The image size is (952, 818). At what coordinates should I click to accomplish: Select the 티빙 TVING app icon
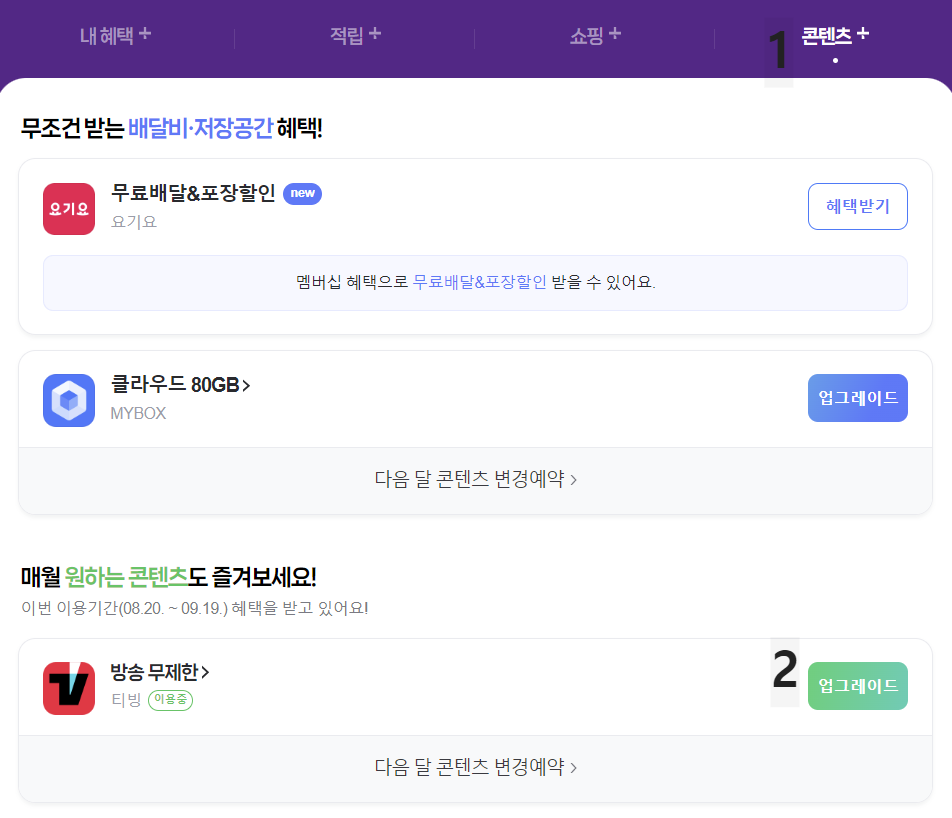(68, 687)
